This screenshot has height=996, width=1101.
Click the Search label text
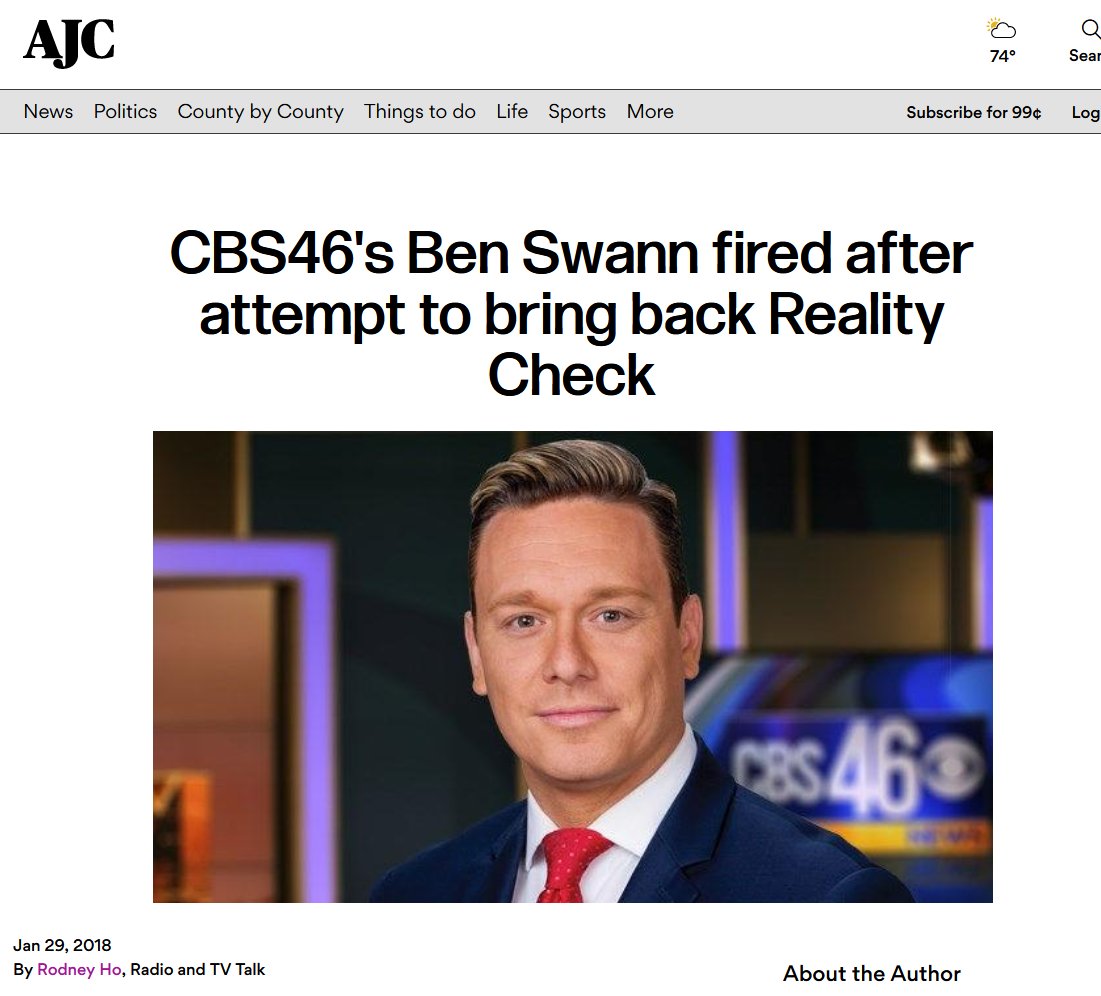pos(1085,55)
